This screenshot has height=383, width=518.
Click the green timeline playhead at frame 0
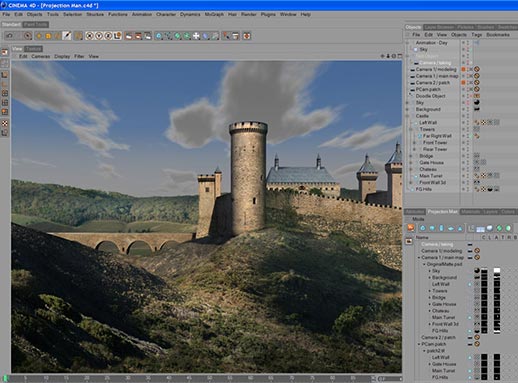5,378
